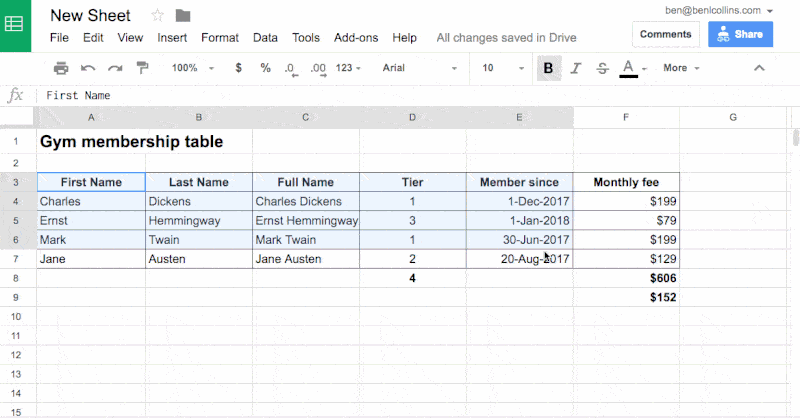800x418 pixels.
Task: Open the View menu
Action: point(130,38)
